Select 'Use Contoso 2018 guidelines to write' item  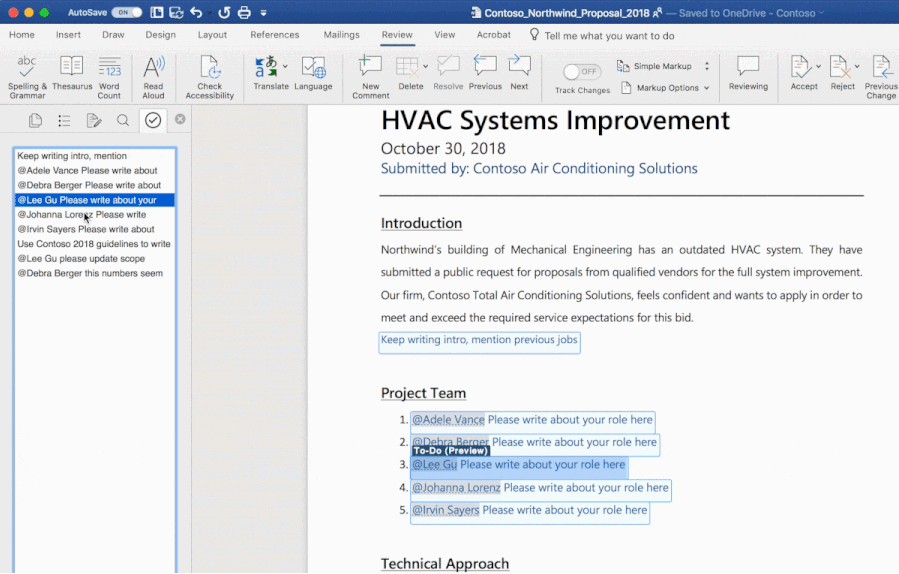[x=95, y=244]
